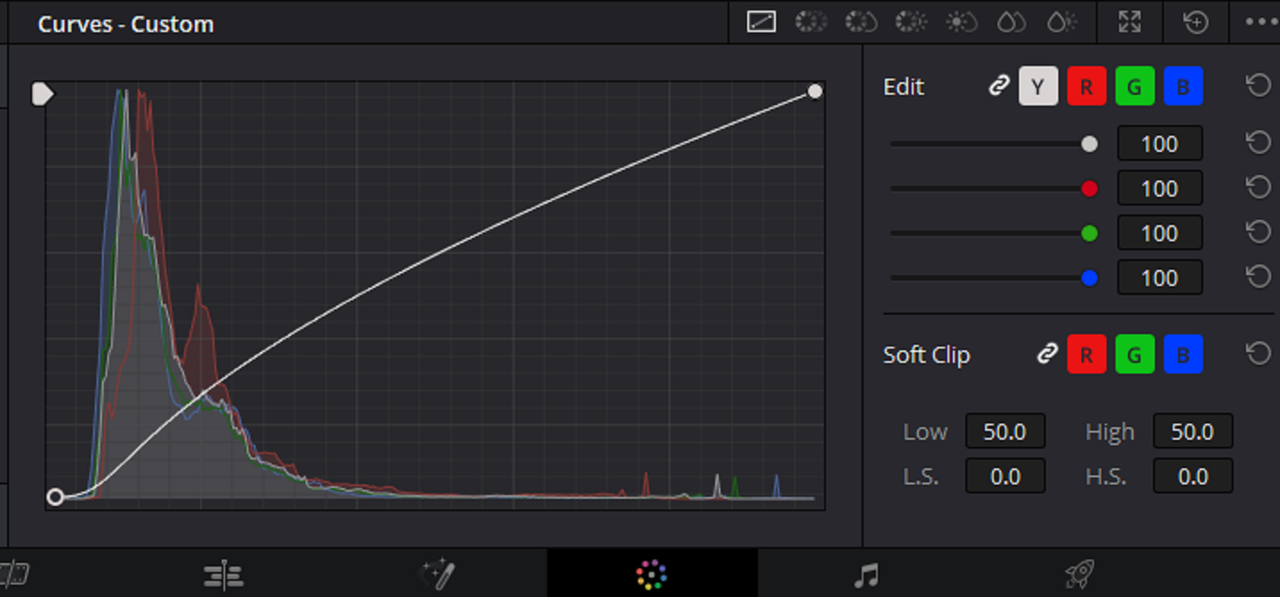Viewport: 1280px width, 597px height.
Task: Reset the Soft Clip settings
Action: click(x=1258, y=353)
